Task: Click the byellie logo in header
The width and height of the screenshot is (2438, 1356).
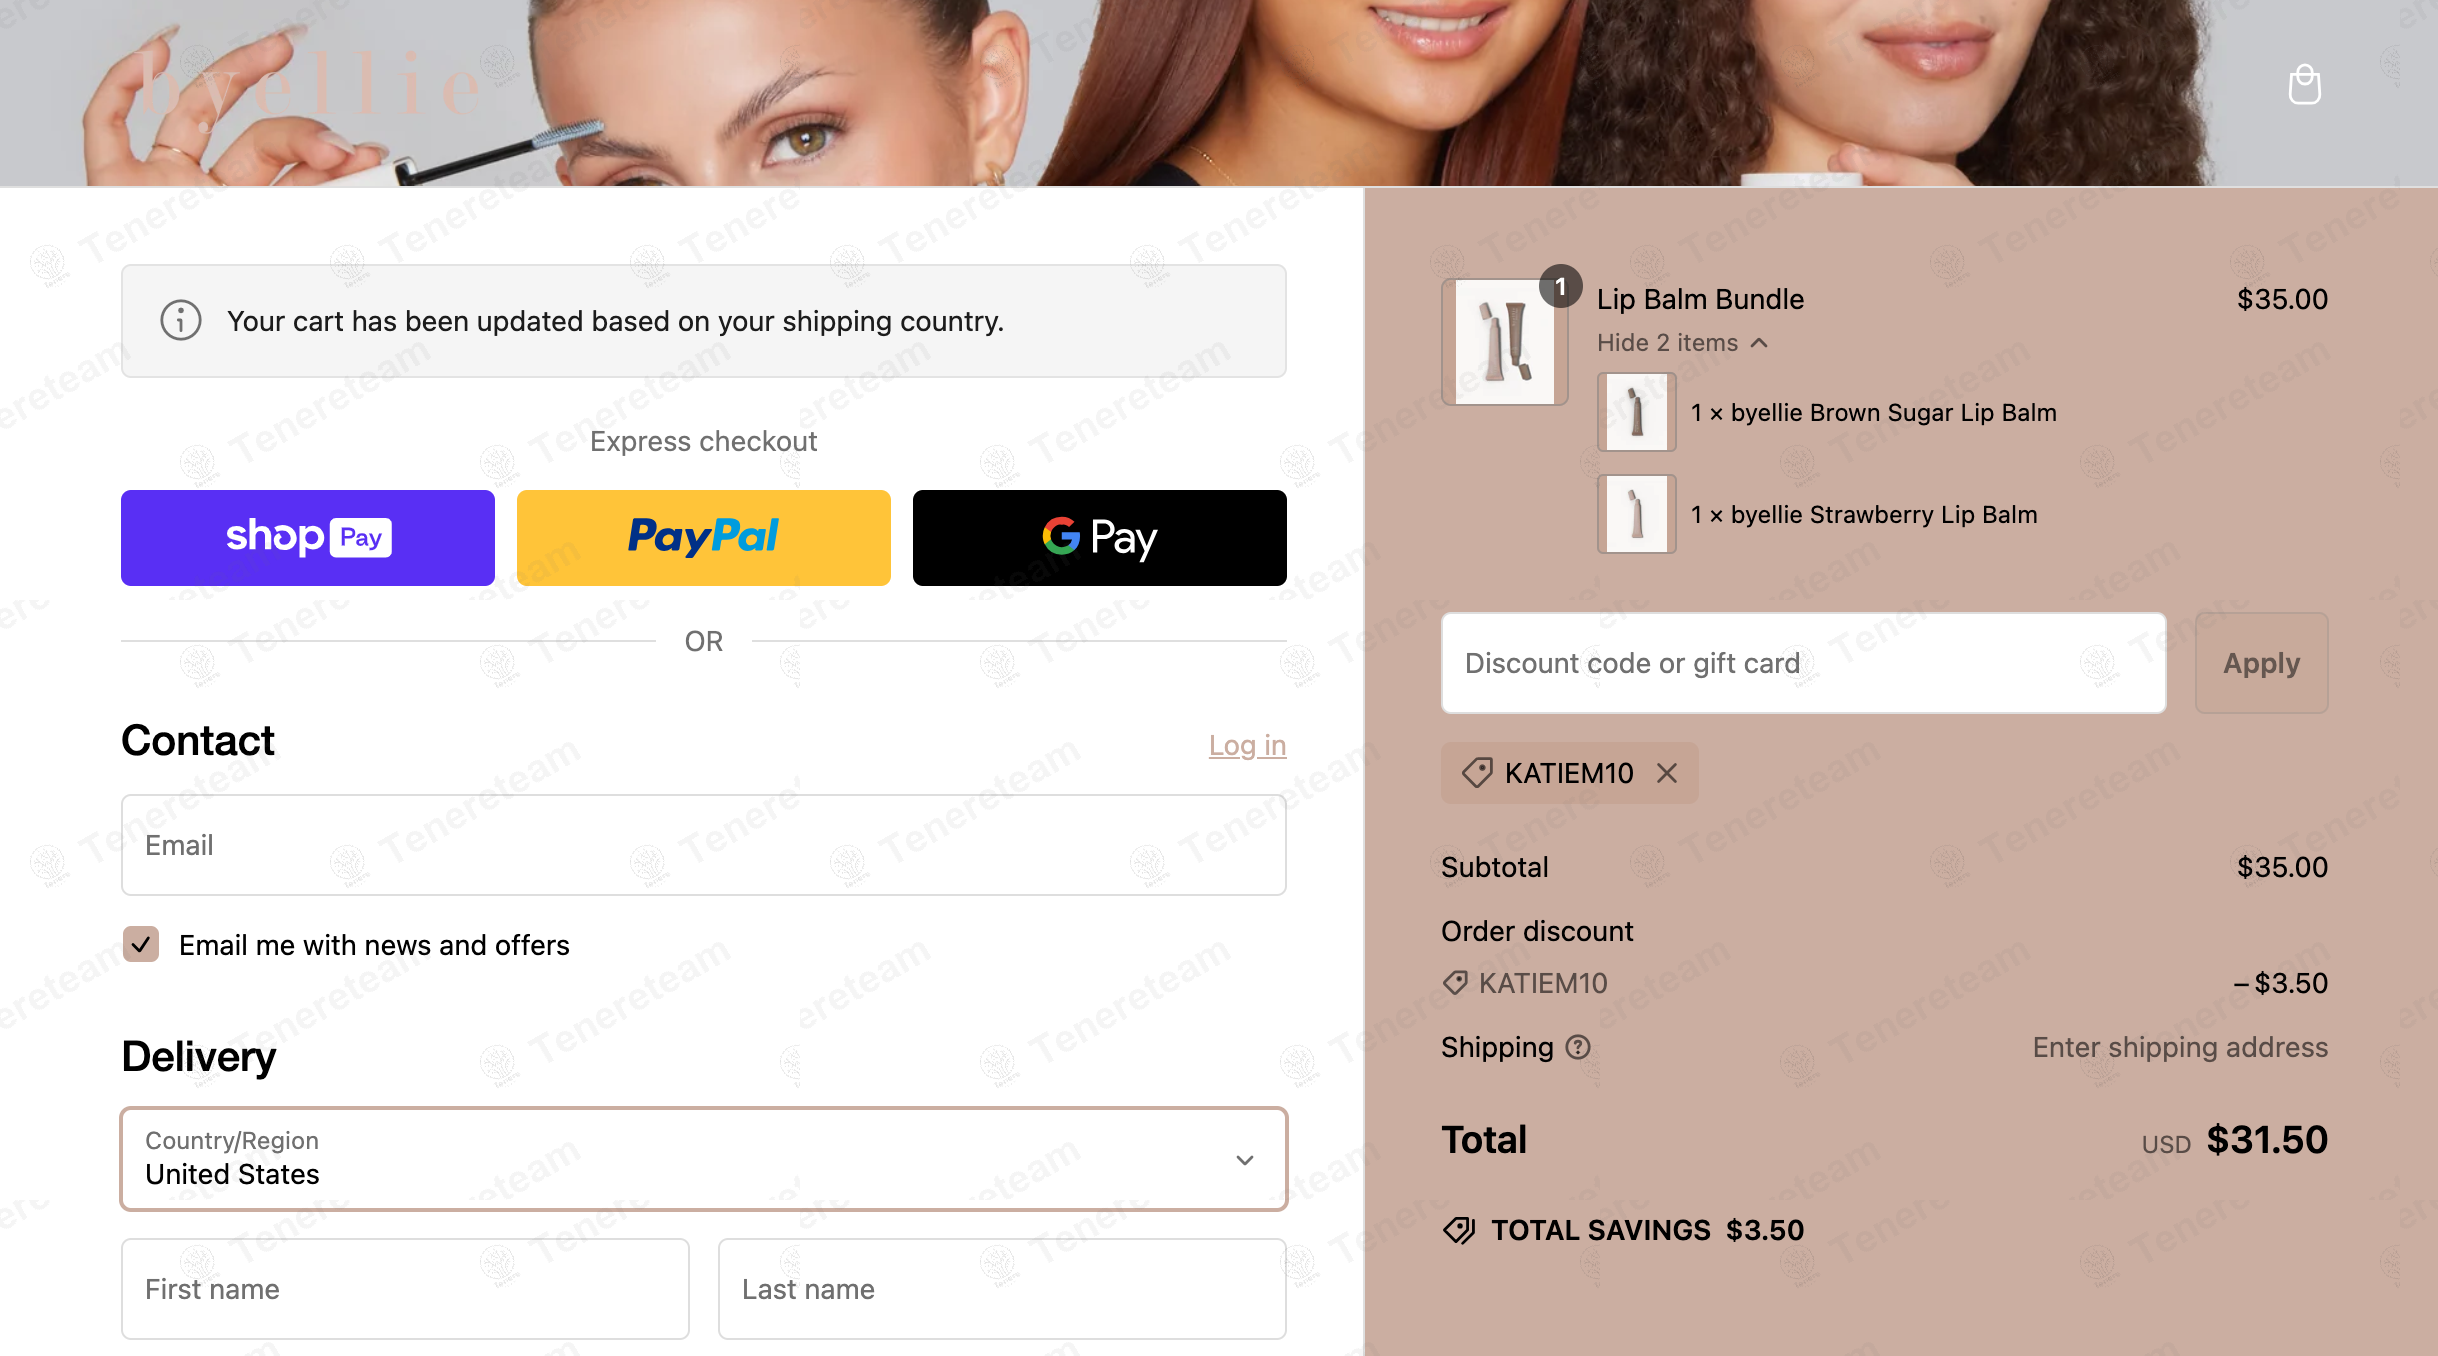Action: coord(309,84)
